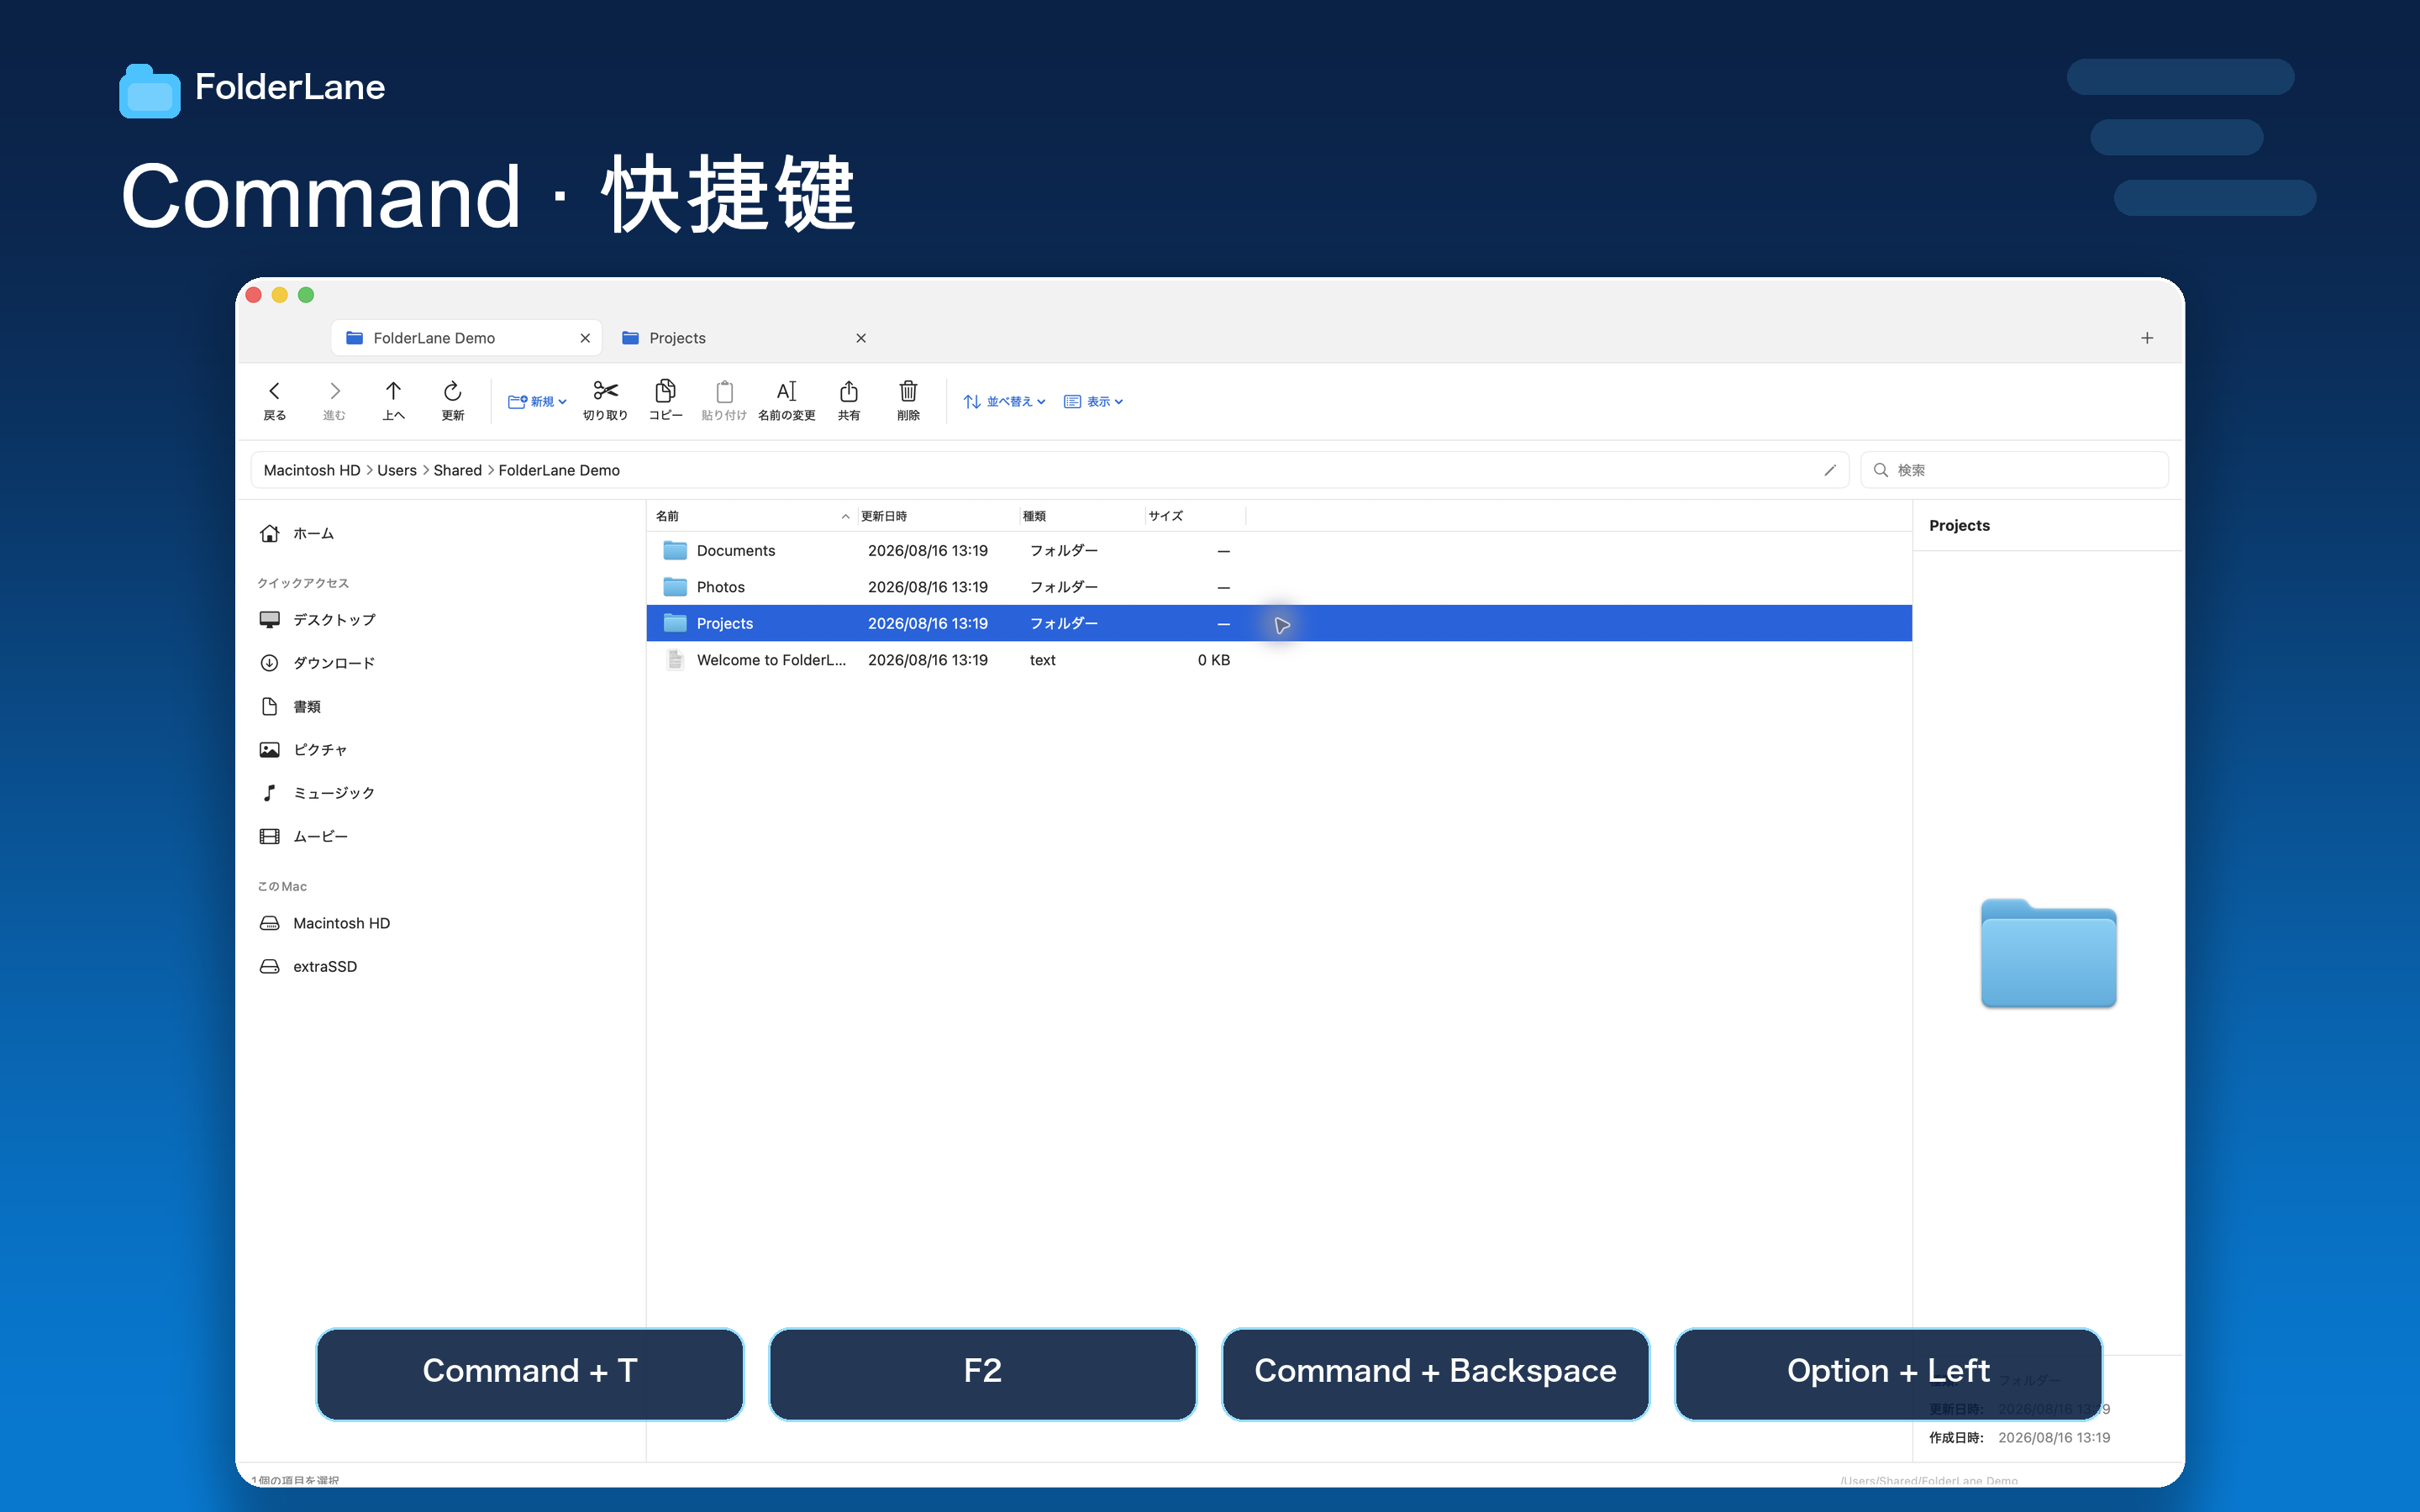Click the F2 shortcut button
The image size is (2420, 1512).
point(982,1373)
